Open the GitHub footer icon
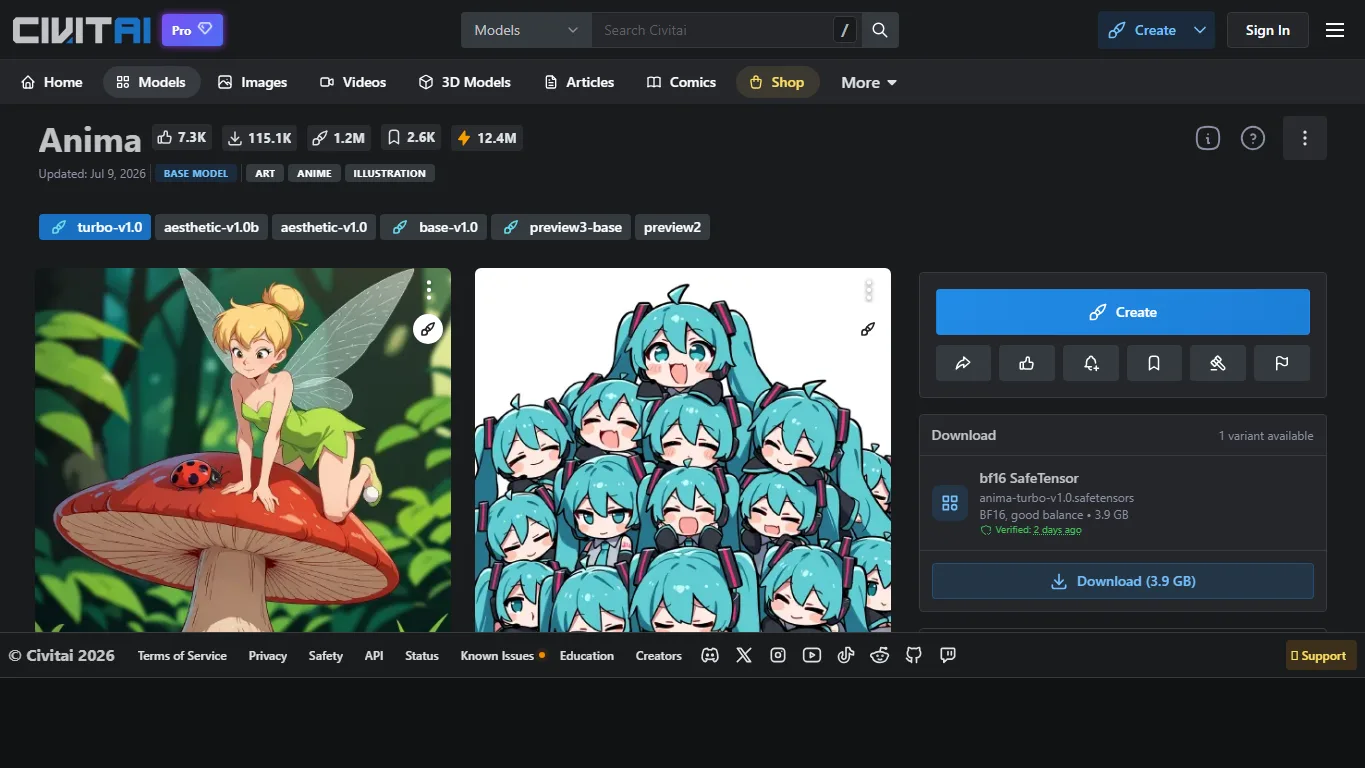1365x768 pixels. coord(914,655)
